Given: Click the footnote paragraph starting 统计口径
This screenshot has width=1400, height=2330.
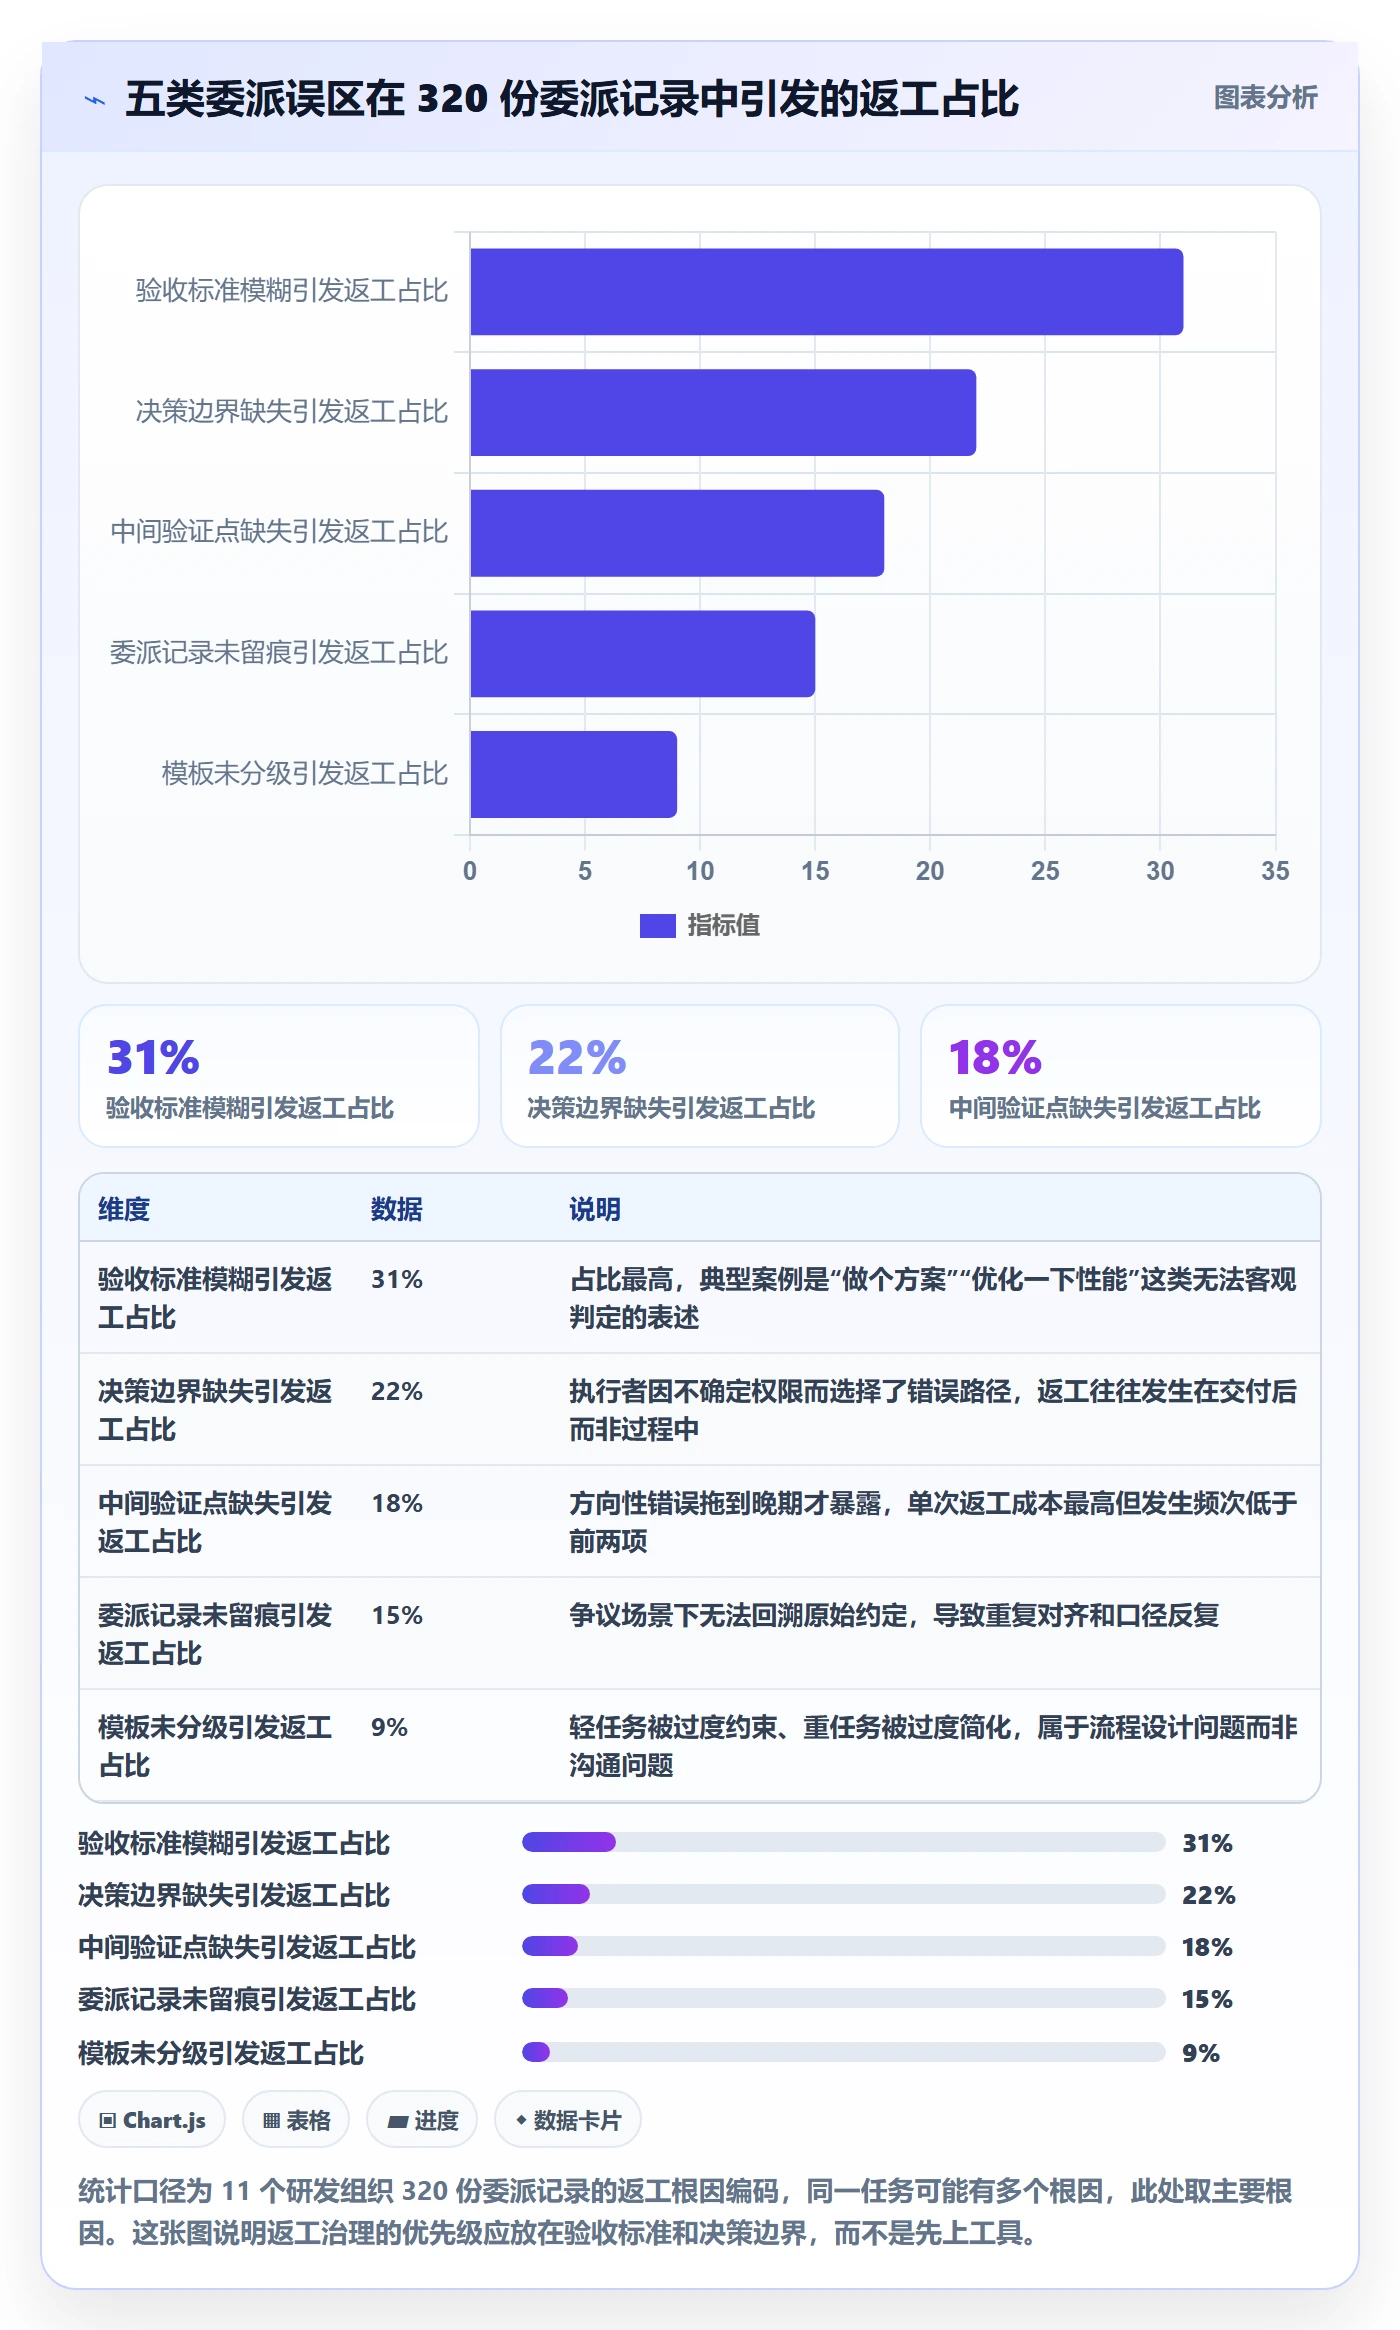Looking at the screenshot, I should 686,2211.
